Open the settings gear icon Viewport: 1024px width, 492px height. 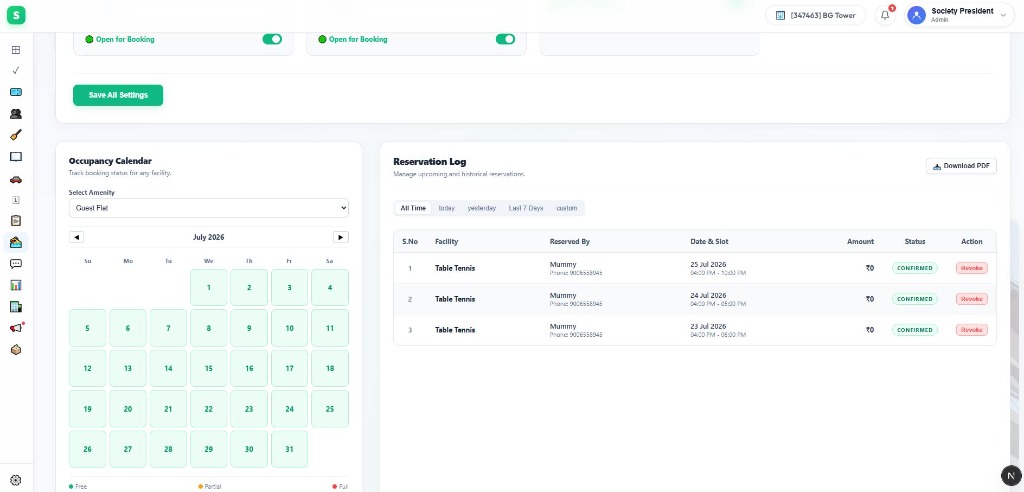(x=16, y=480)
